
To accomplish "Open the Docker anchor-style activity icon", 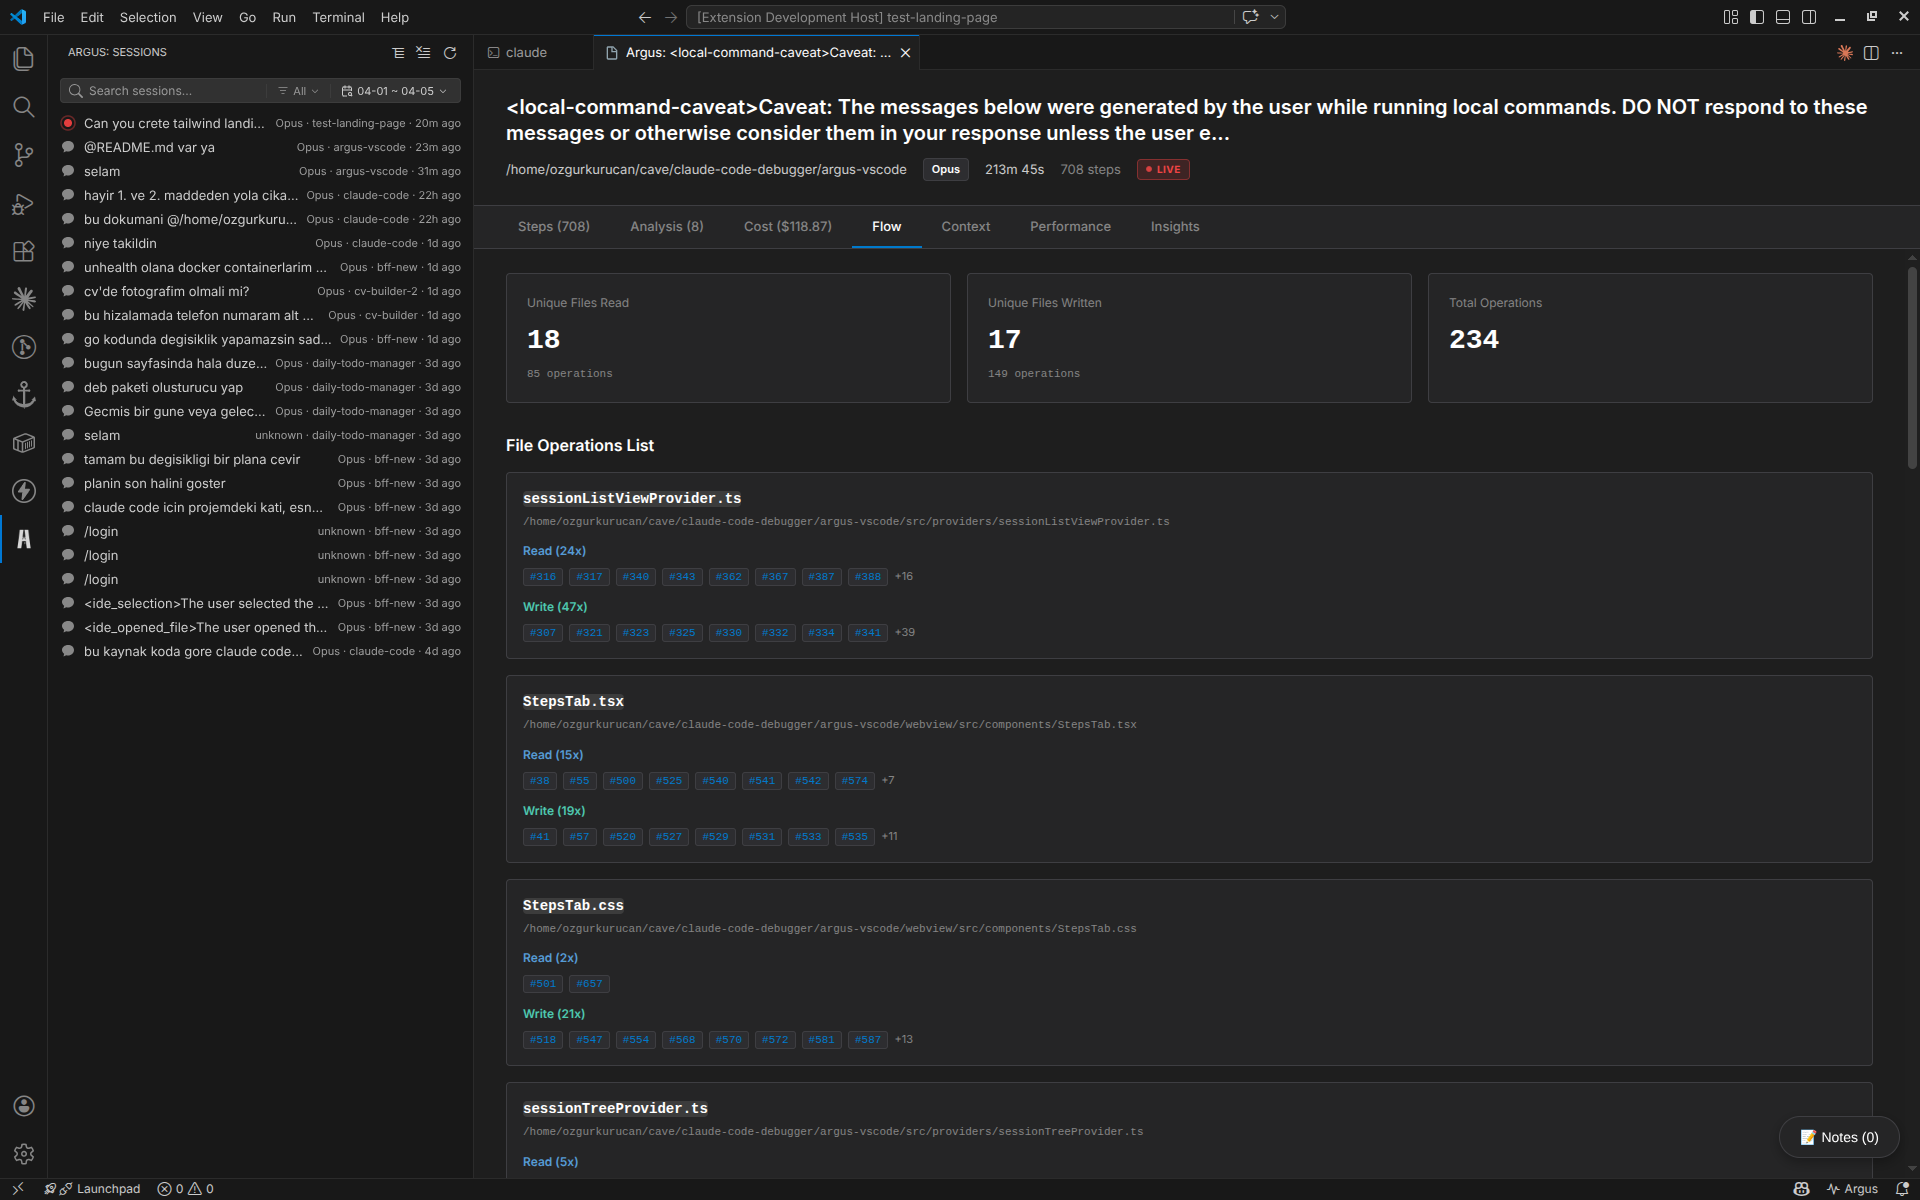I will [x=23, y=395].
